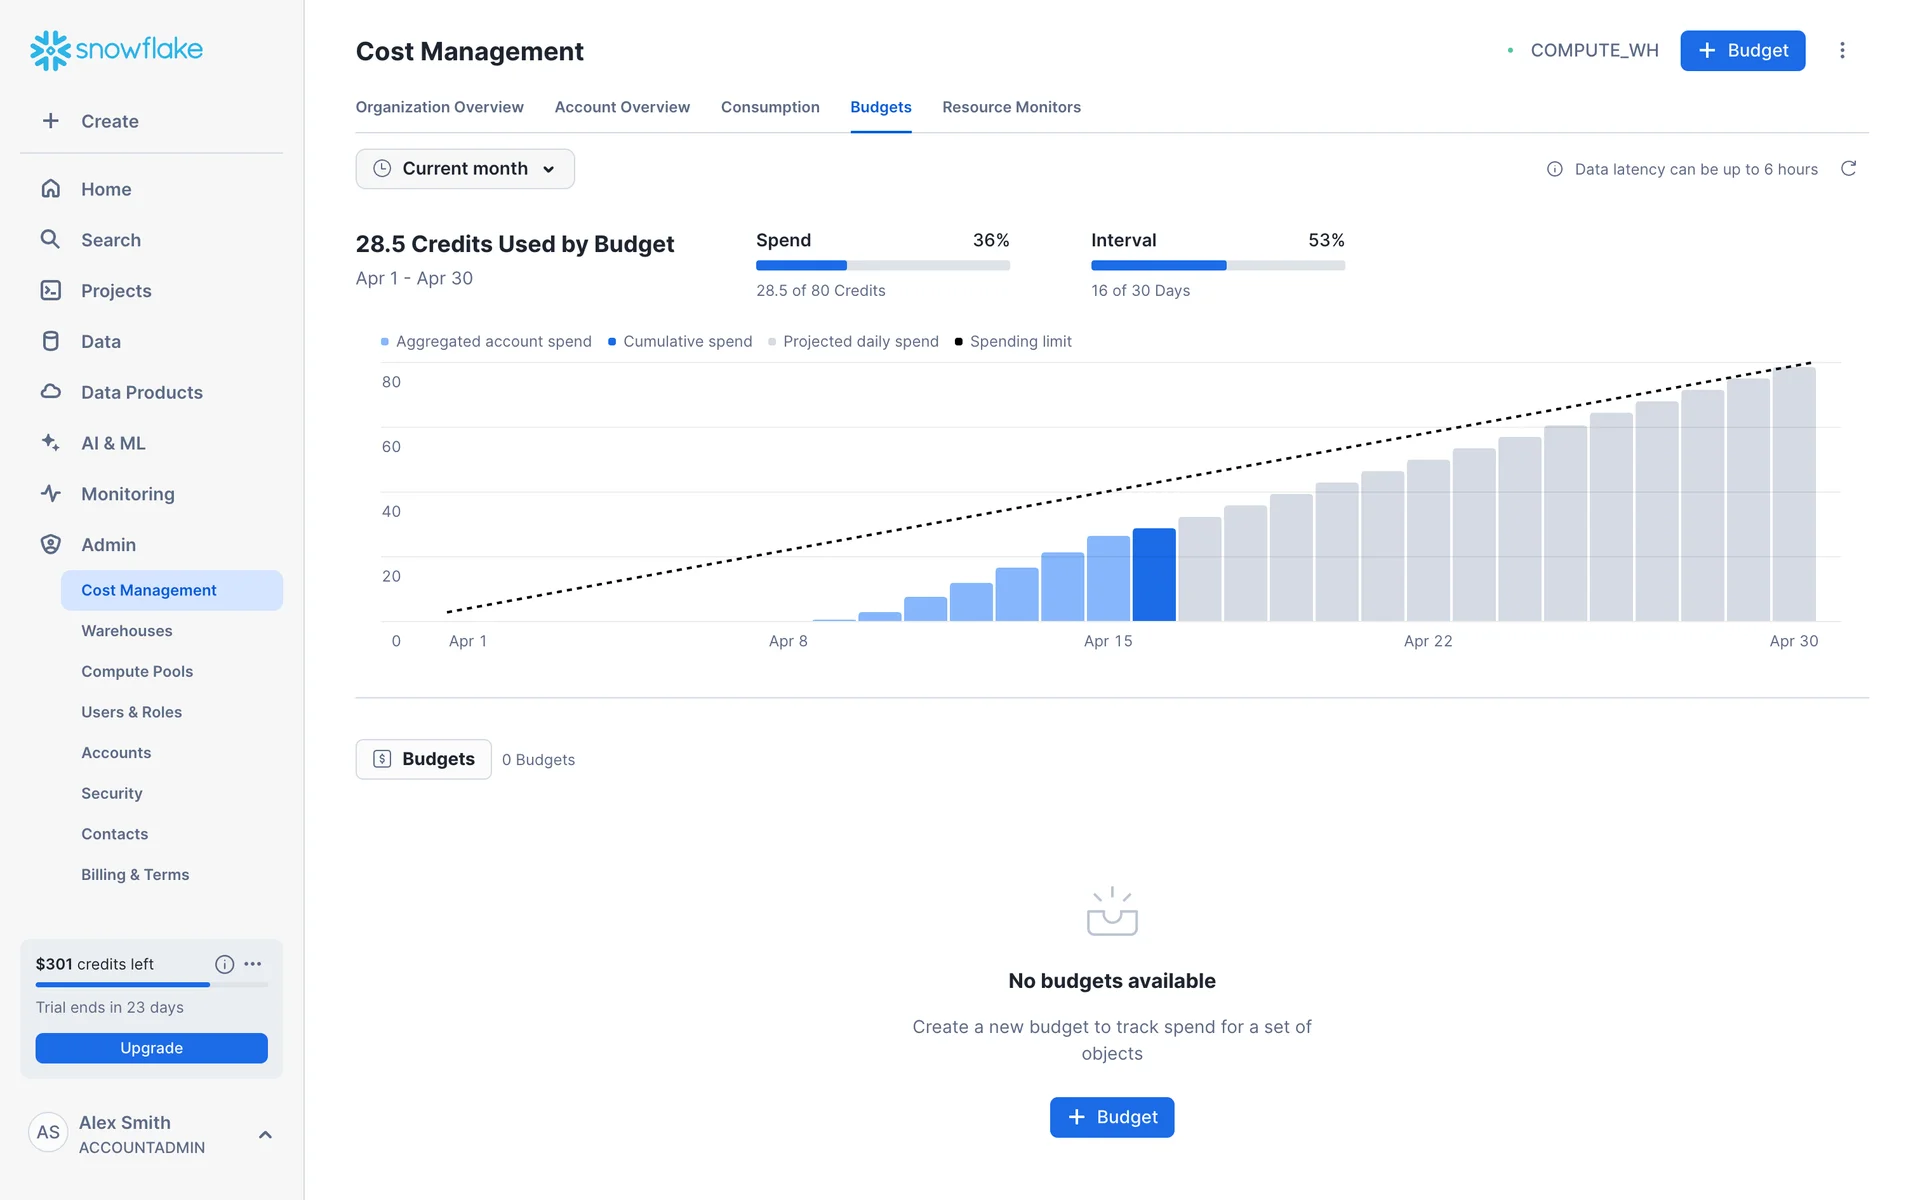Viewport: 1920px width, 1200px height.
Task: Click the Monitoring activity icon
Action: tap(50, 493)
